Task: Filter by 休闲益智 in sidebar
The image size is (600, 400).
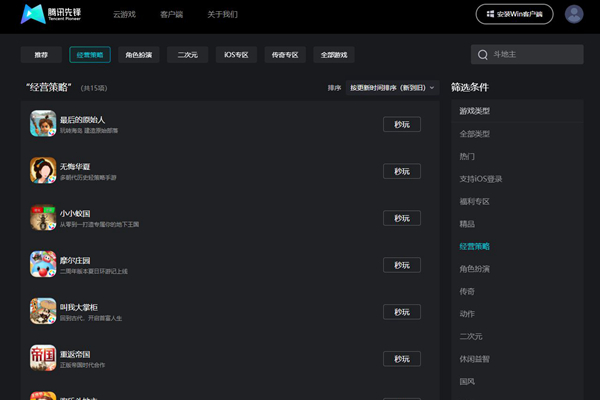Action: coord(474,359)
